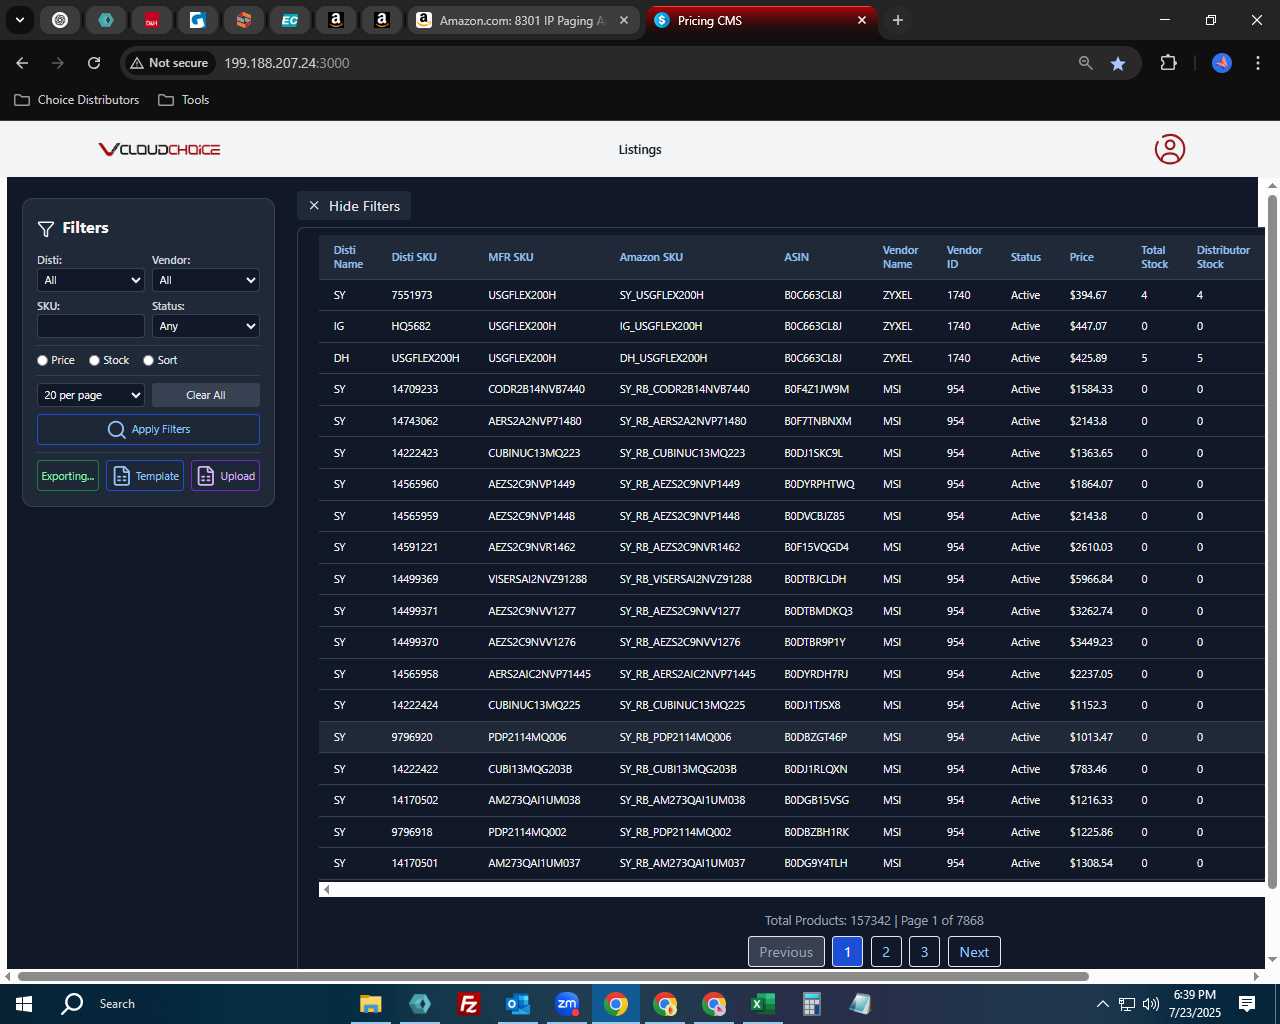
Task: Open the Chrome three-dot menu
Action: 1257,63
